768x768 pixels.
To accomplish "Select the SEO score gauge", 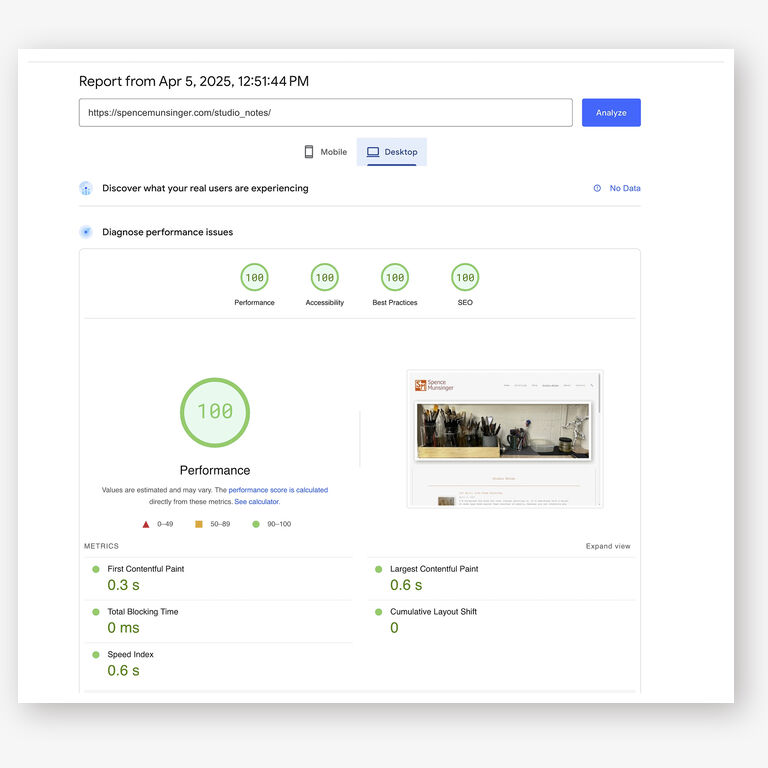I will 465,278.
